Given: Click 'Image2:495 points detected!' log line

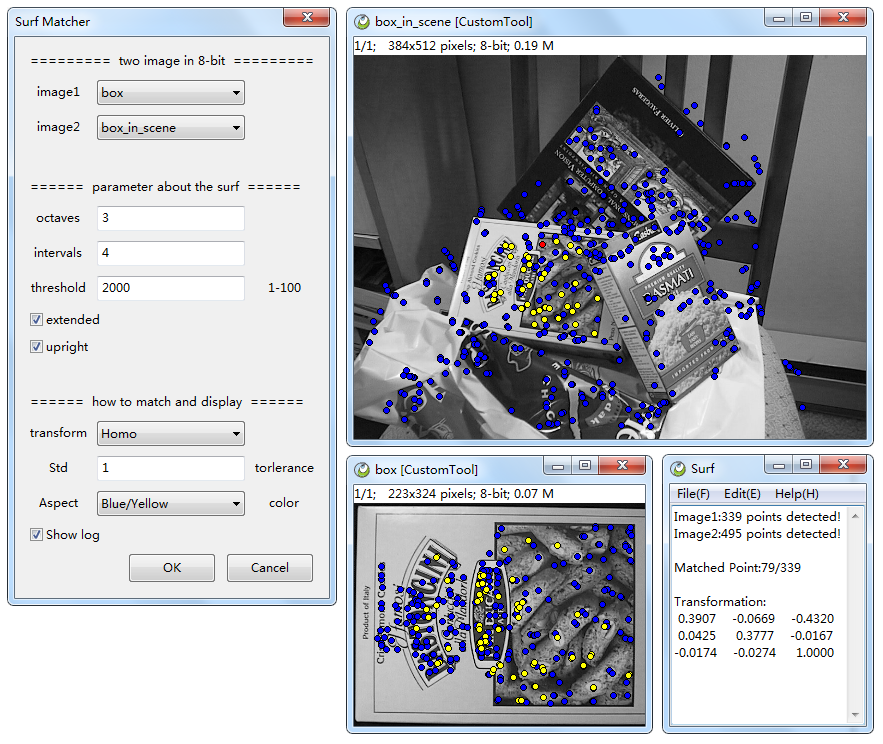Looking at the screenshot, I should pos(757,534).
